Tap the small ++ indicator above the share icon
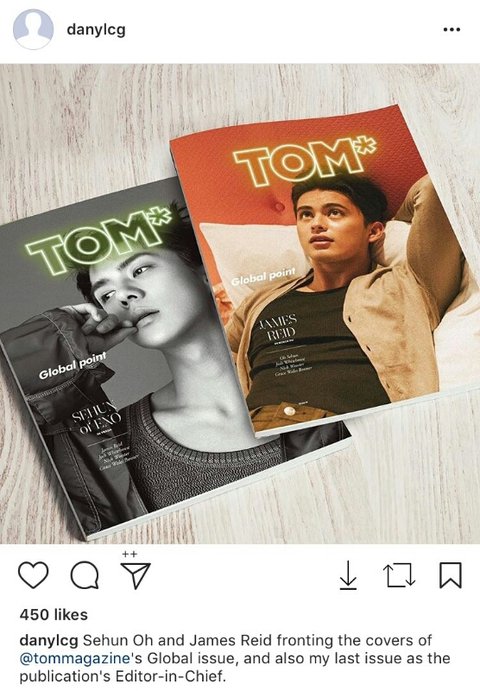Screen dimensions: 480x691 130,554
